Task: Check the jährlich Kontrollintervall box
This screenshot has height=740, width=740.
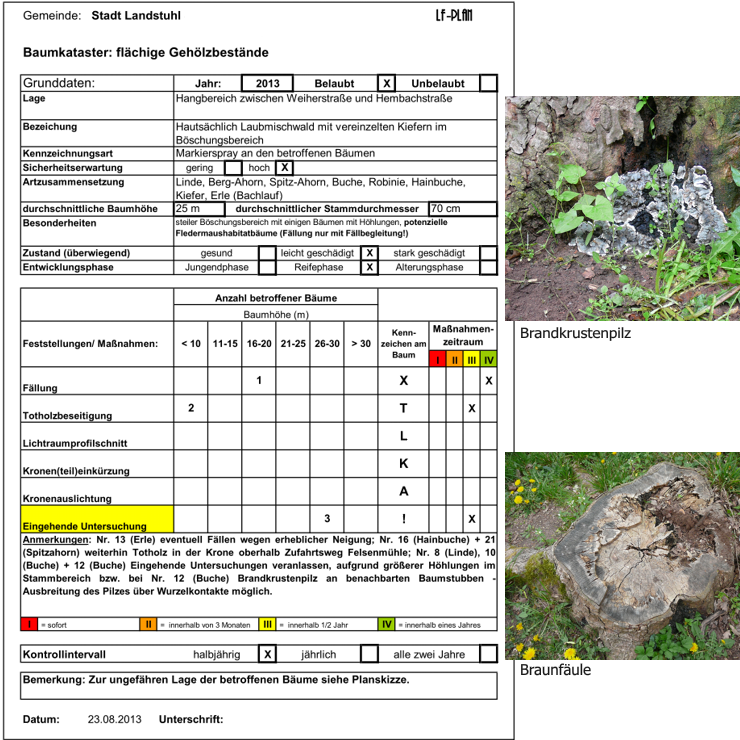Action: (370, 654)
